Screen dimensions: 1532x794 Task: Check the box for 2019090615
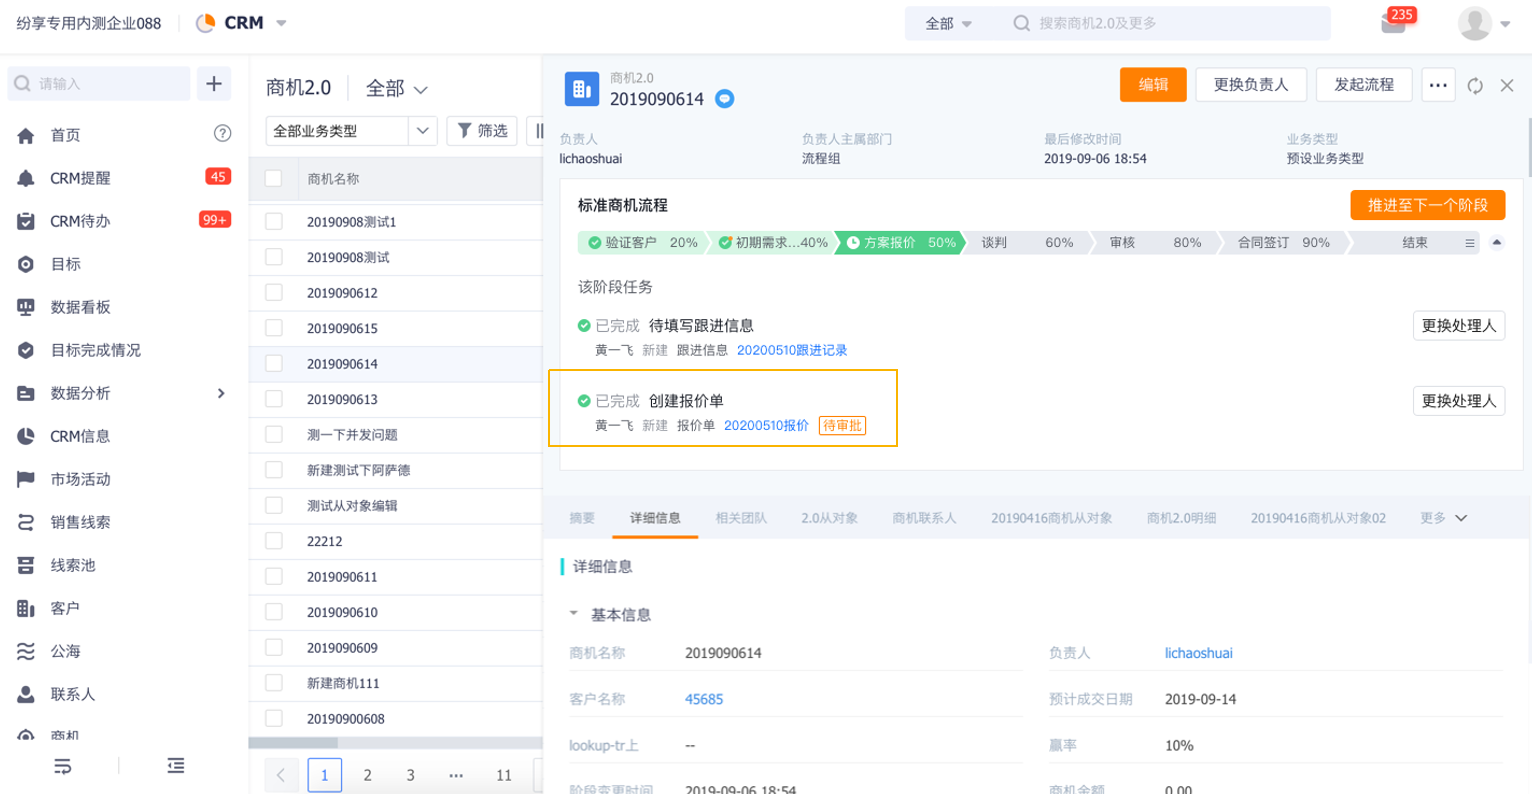(x=273, y=328)
